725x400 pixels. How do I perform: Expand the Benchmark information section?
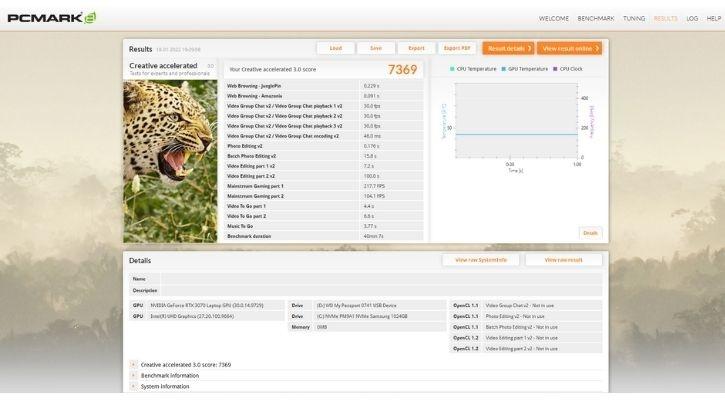[133, 376]
